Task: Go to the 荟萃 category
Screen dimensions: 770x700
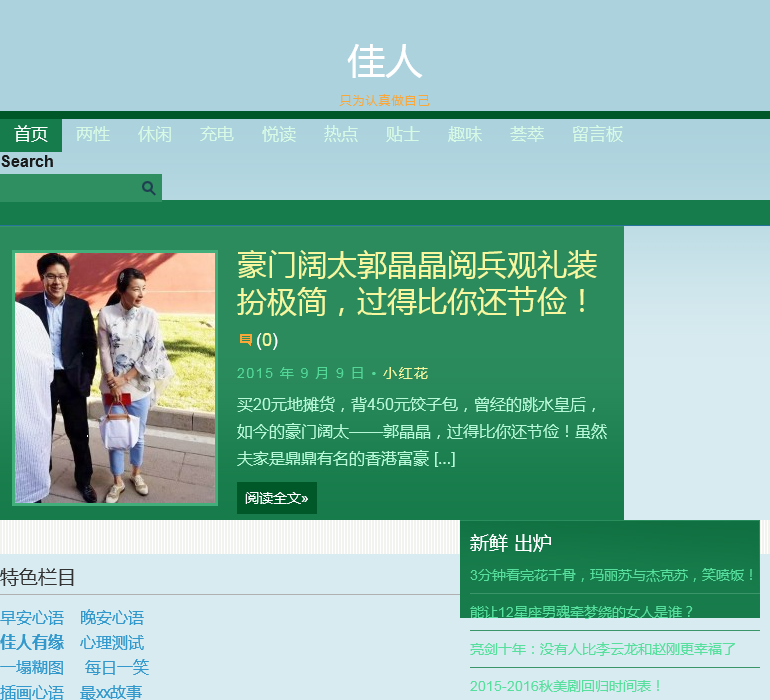Action: (x=526, y=134)
